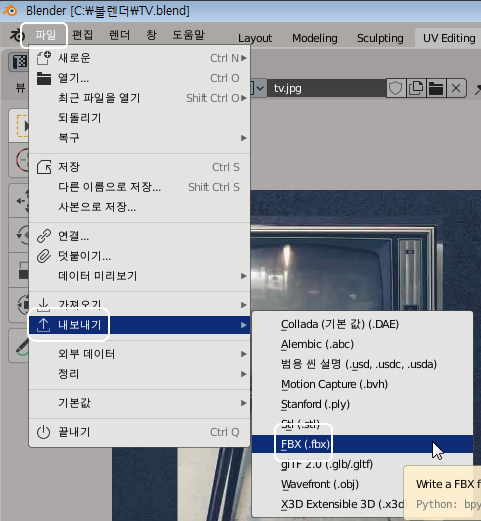Open the 도움말 menu

188,35
